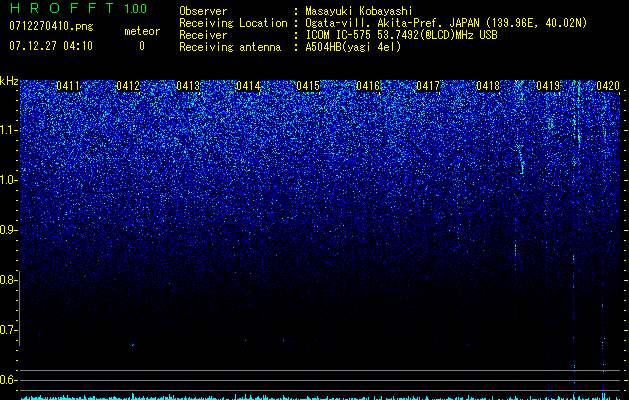Click the 0417 time marker
Screen dimensions: 629x400
428,86
